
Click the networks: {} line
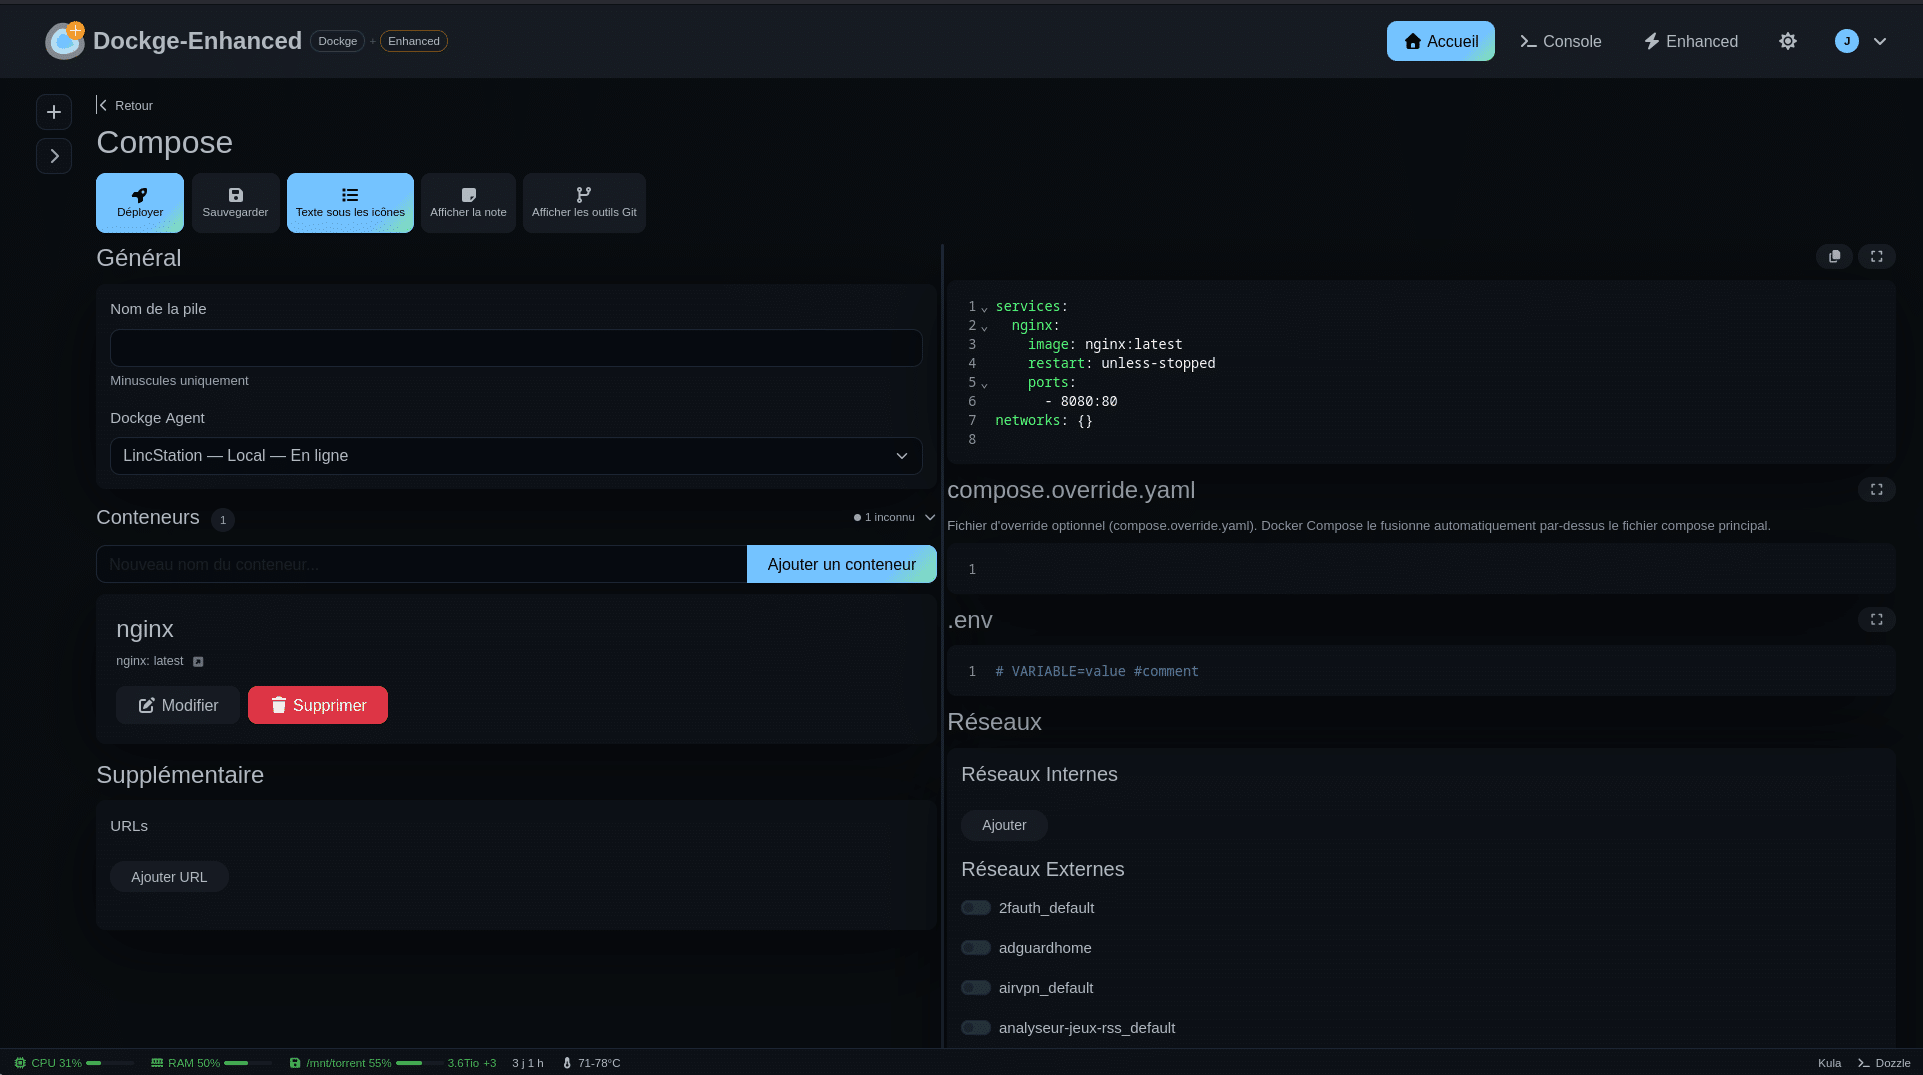1044,420
